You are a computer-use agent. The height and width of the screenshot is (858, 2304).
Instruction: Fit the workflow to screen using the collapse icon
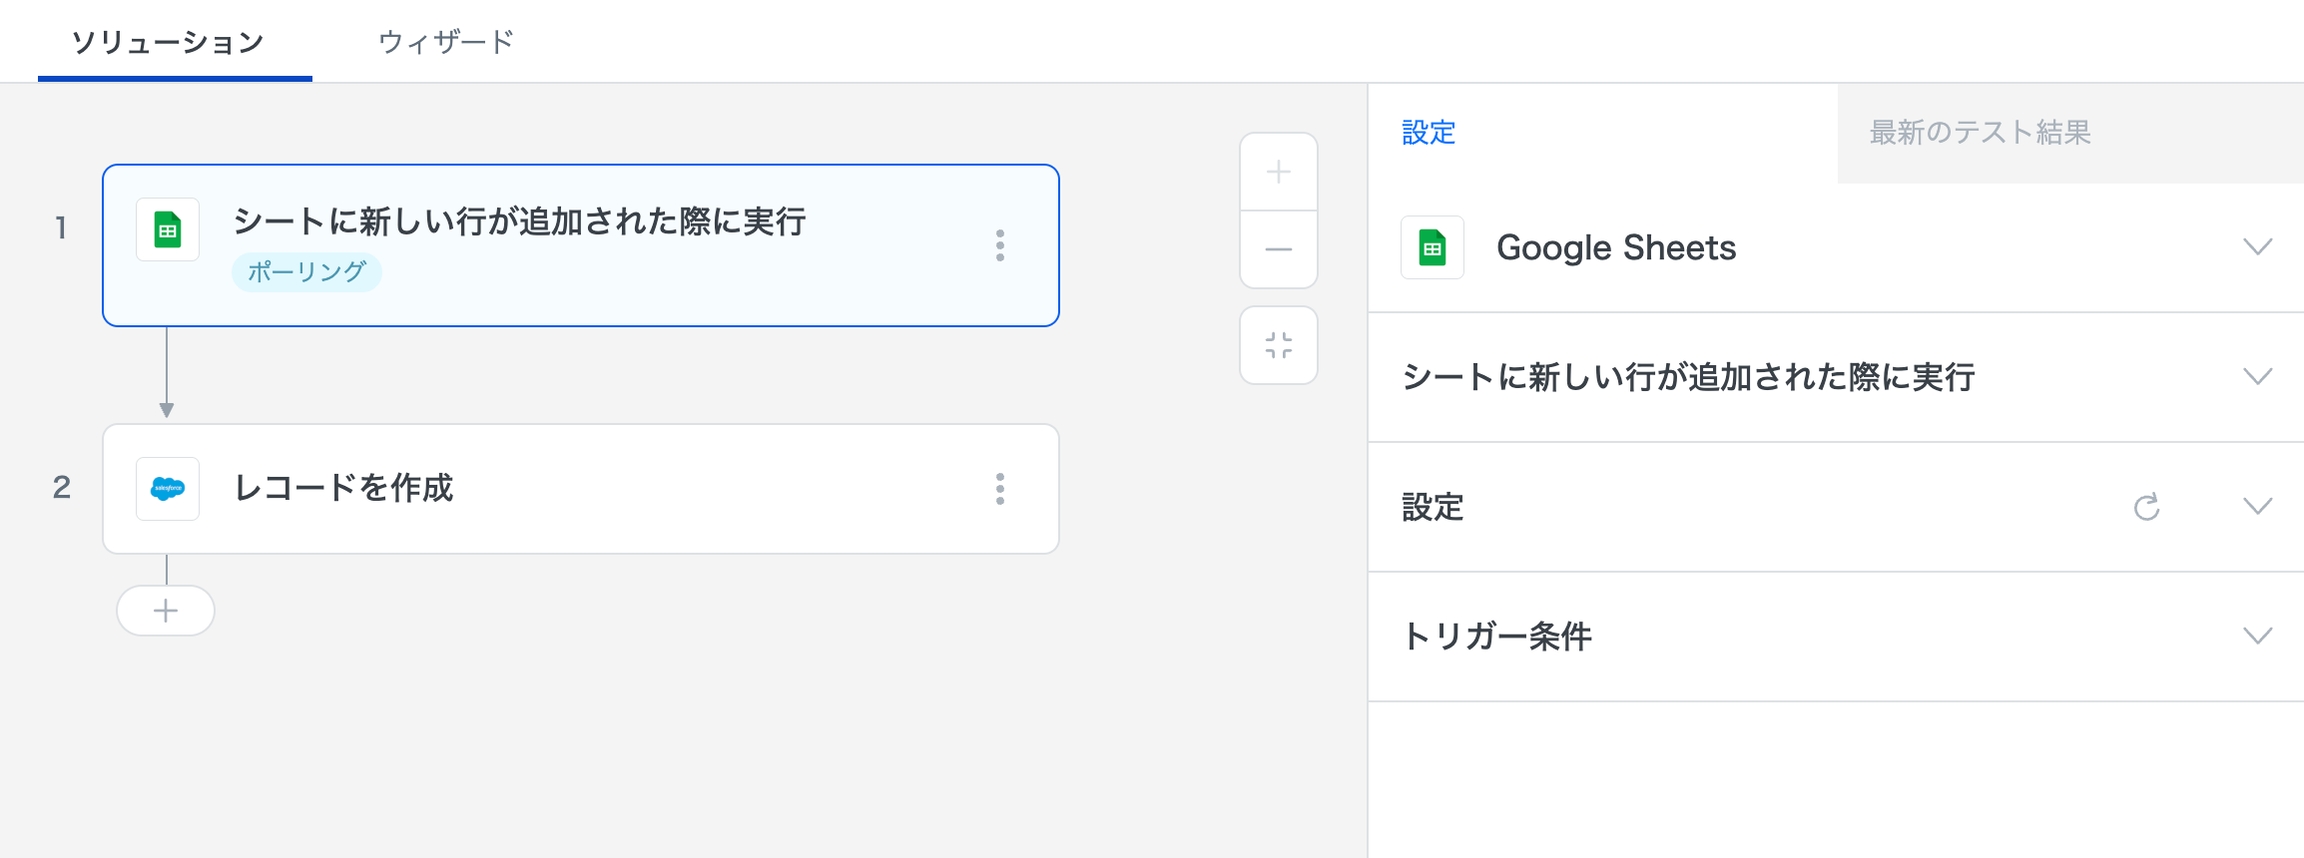1278,346
